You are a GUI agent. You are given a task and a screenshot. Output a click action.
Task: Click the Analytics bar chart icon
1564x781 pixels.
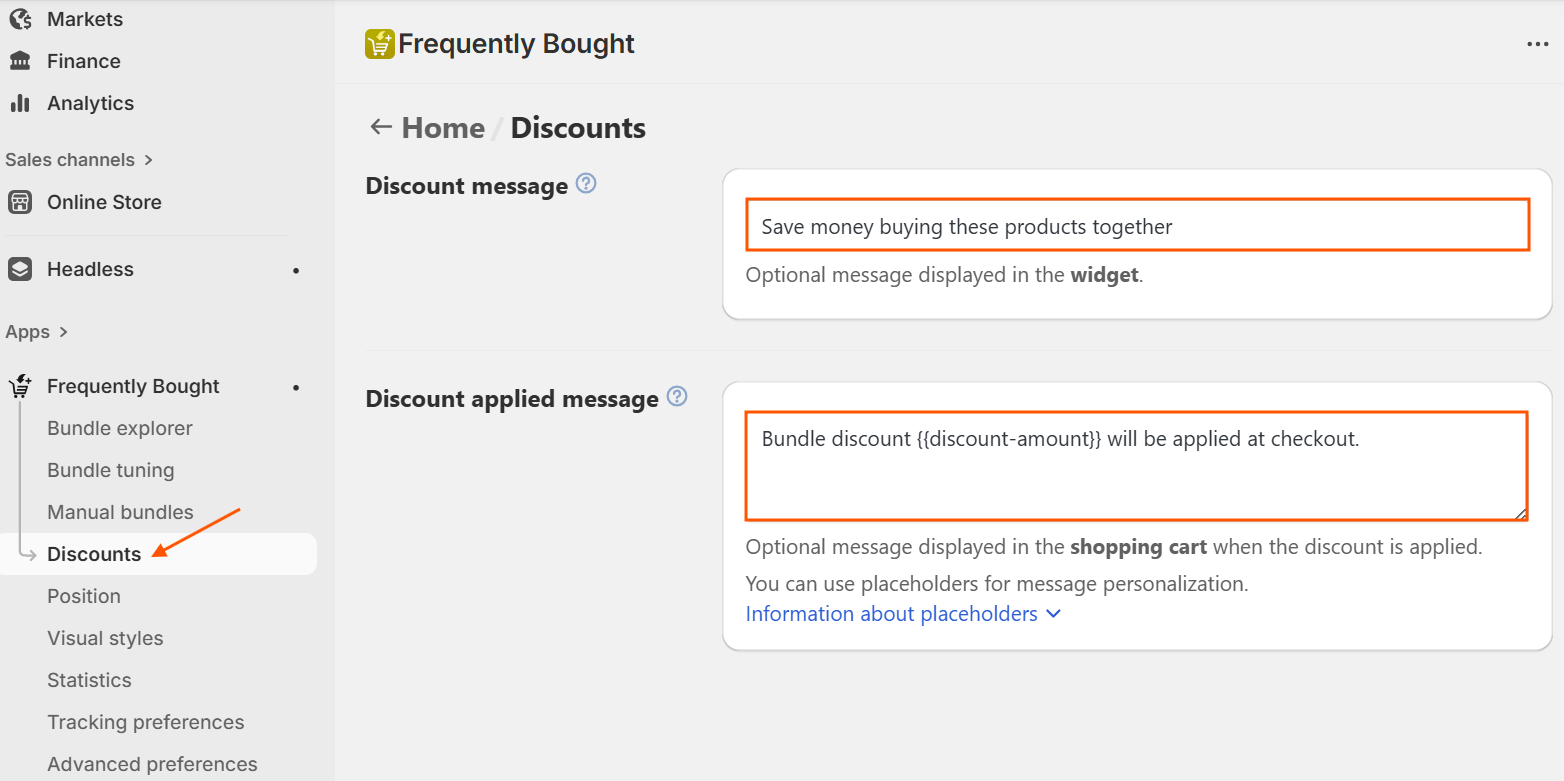[x=20, y=103]
